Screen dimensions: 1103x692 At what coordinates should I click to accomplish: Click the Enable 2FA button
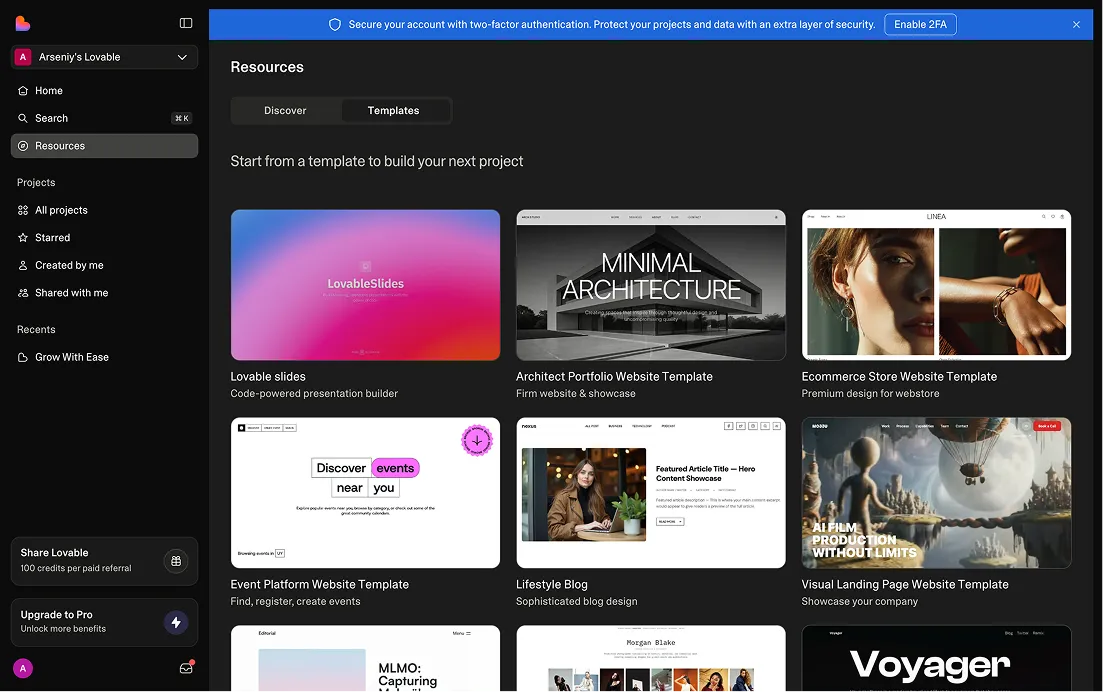(x=920, y=24)
